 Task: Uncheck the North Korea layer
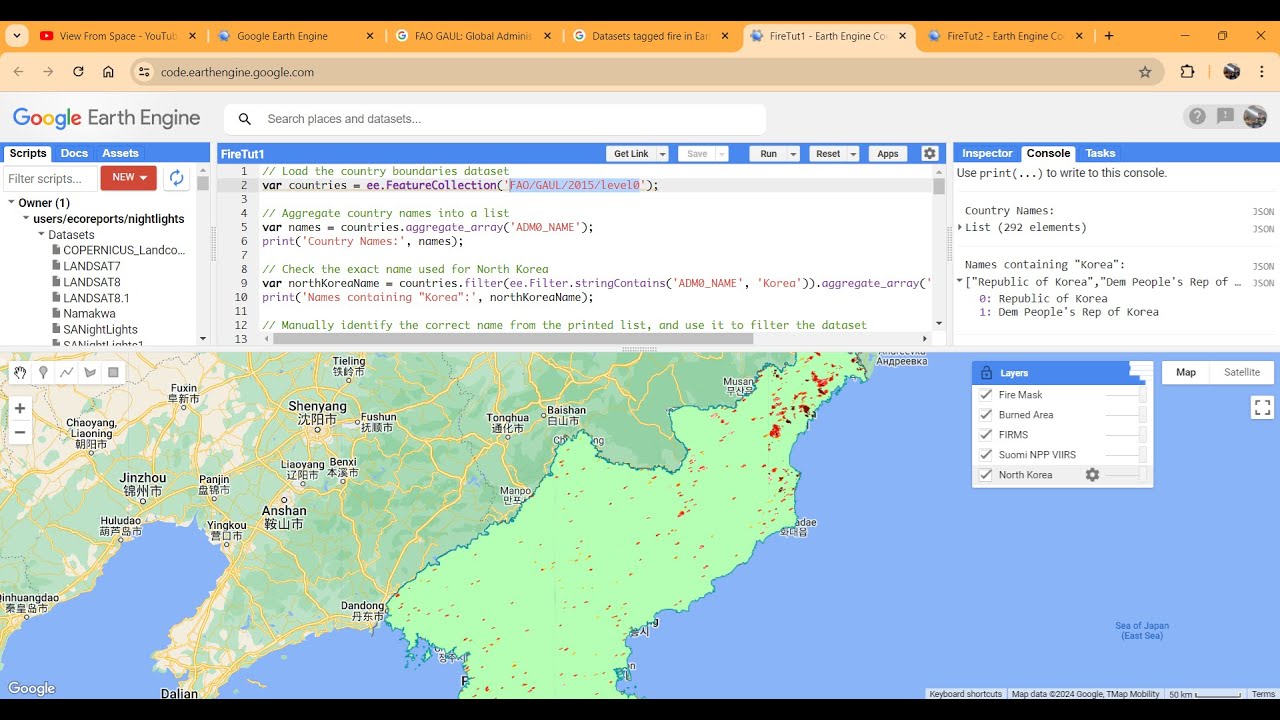pyautogui.click(x=986, y=475)
